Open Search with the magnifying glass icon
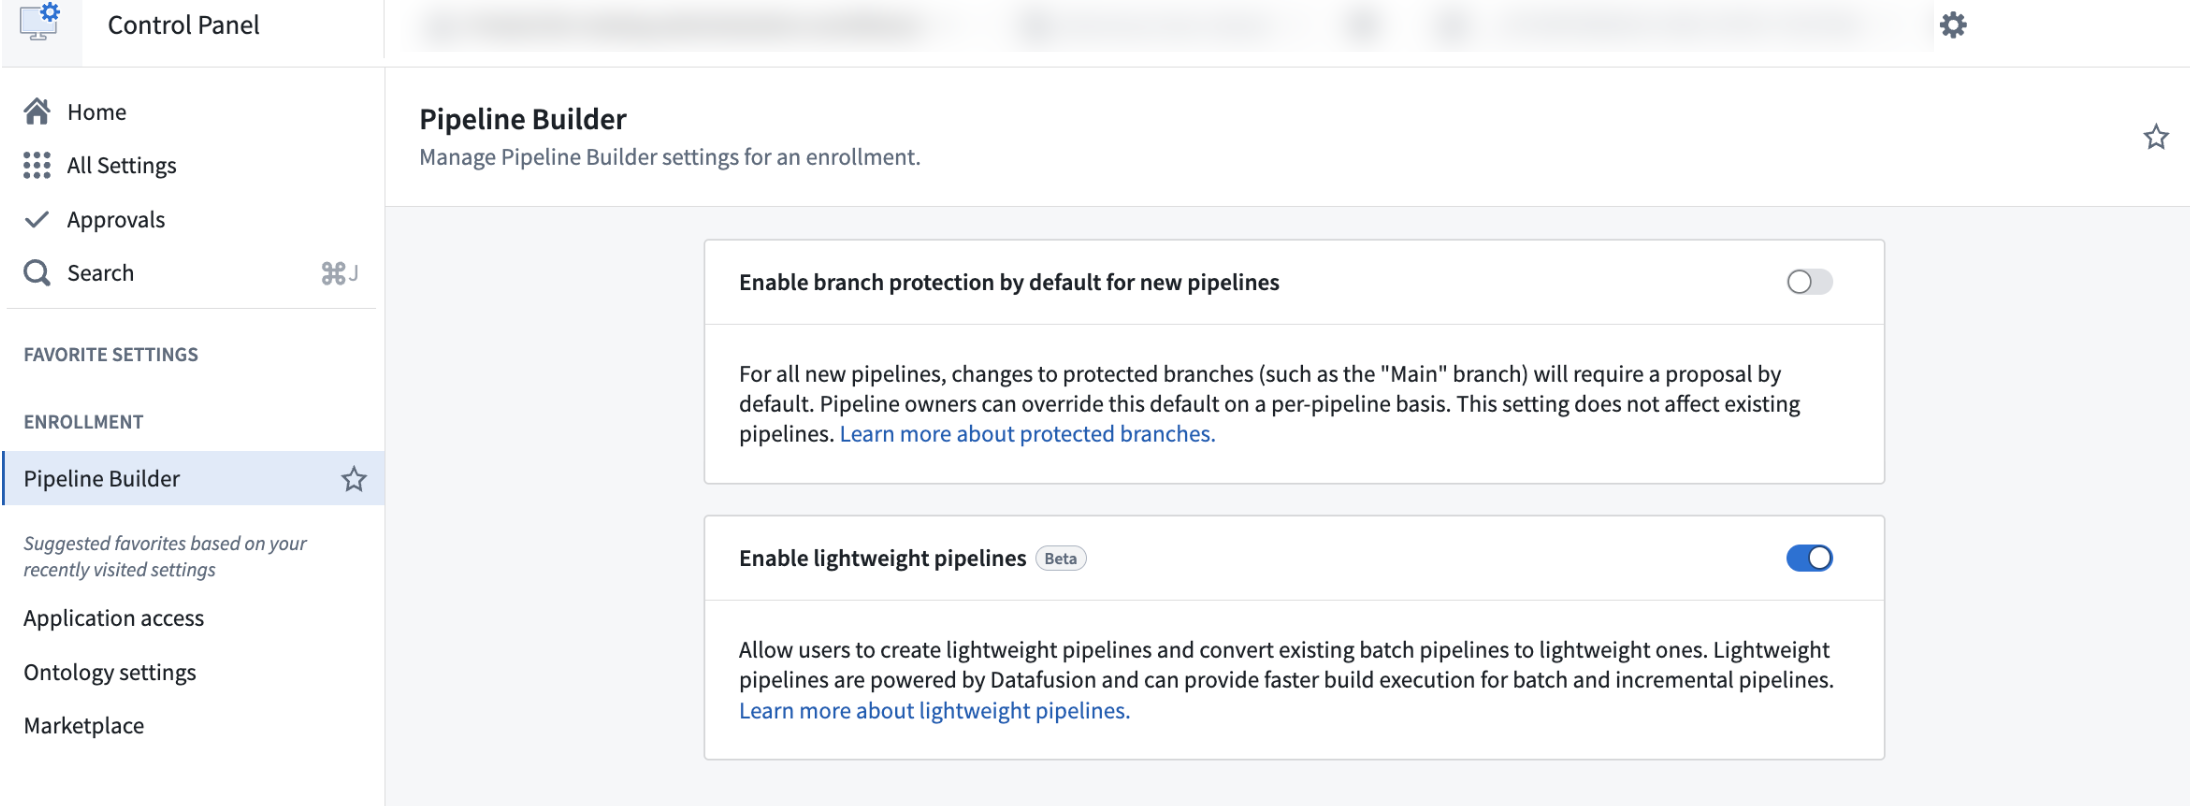 pyautogui.click(x=36, y=271)
